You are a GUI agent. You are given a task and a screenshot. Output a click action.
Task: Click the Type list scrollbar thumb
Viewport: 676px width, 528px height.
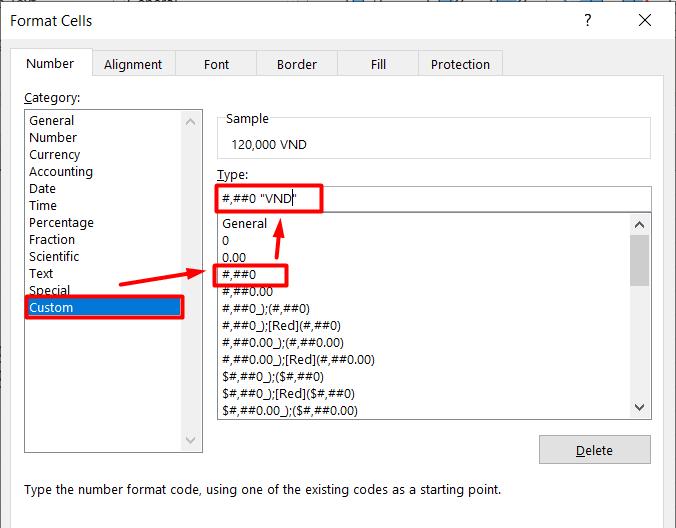pyautogui.click(x=640, y=260)
